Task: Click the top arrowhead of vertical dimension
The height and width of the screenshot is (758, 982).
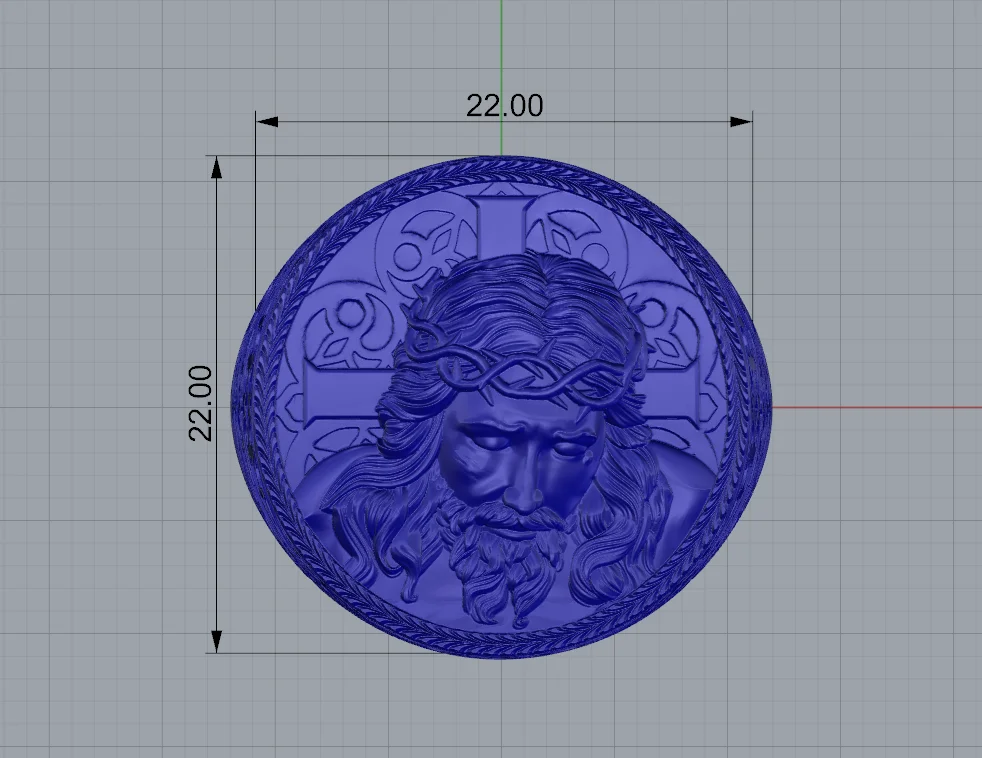Action: coord(216,167)
